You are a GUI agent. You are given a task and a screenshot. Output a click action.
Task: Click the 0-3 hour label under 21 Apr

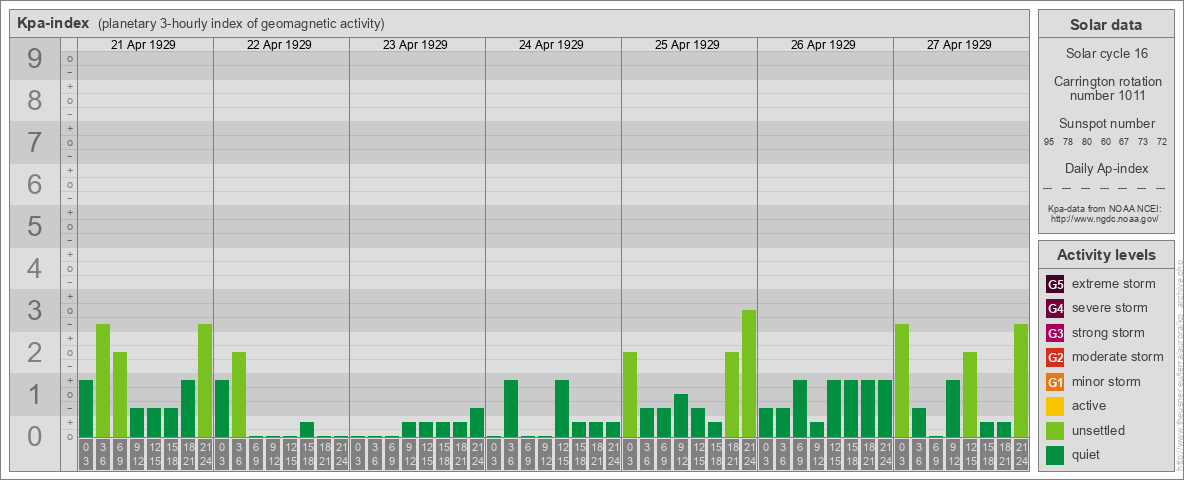coord(86,455)
